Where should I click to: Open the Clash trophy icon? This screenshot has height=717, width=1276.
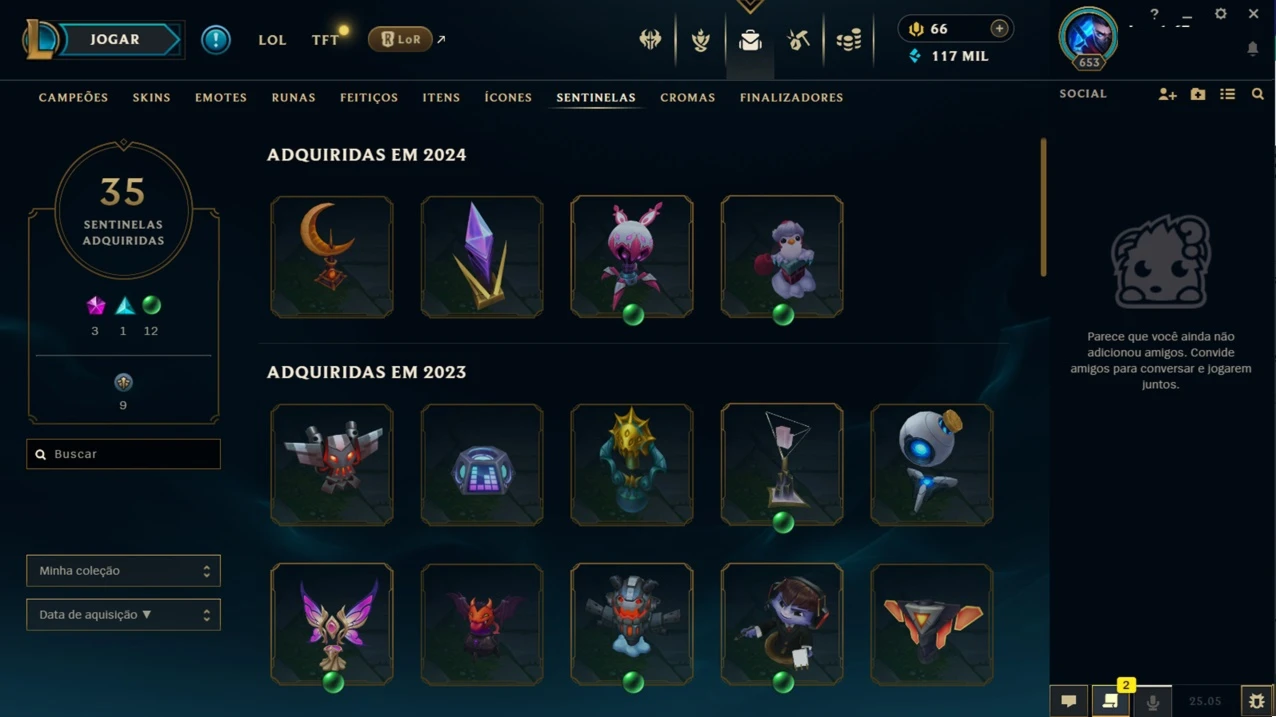point(701,40)
